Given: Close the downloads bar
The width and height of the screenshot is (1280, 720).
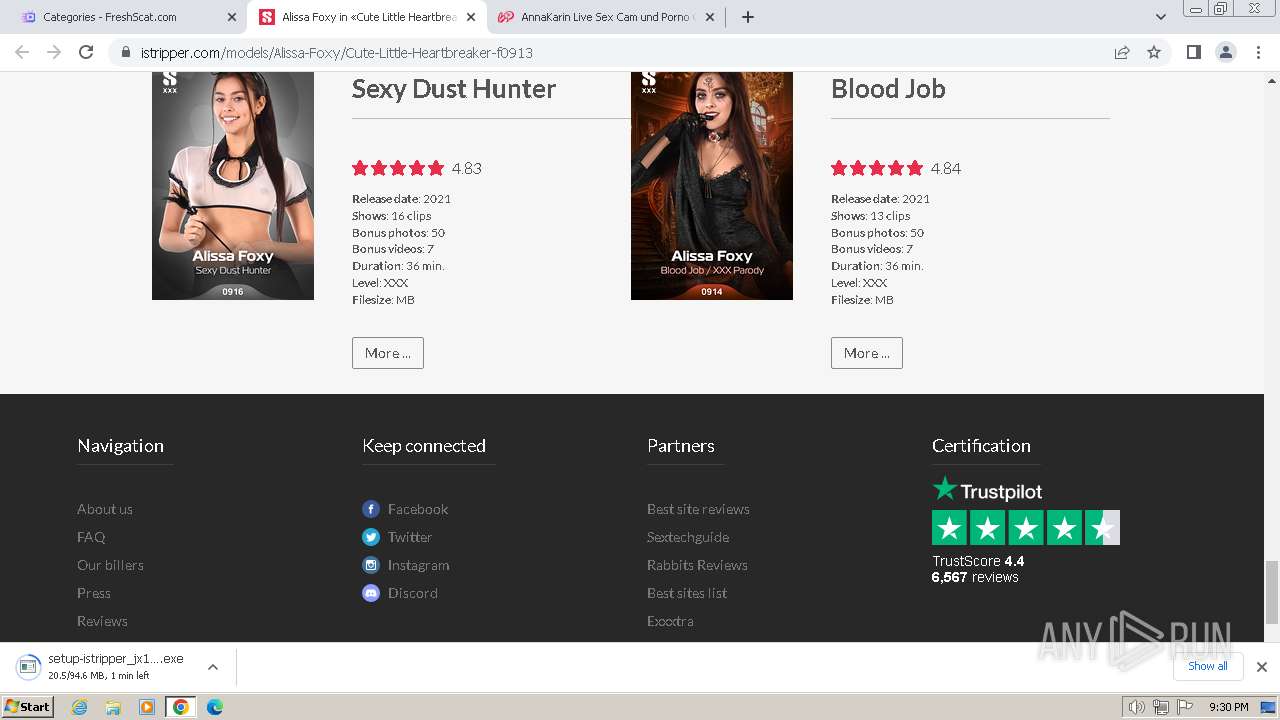Looking at the screenshot, I should [1262, 667].
